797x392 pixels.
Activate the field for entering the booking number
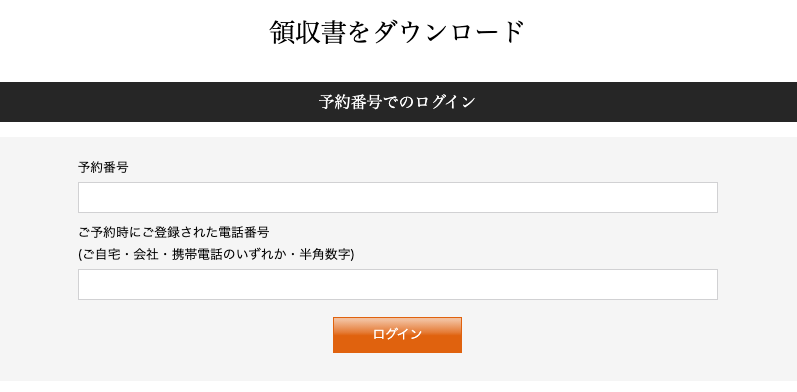[397, 197]
